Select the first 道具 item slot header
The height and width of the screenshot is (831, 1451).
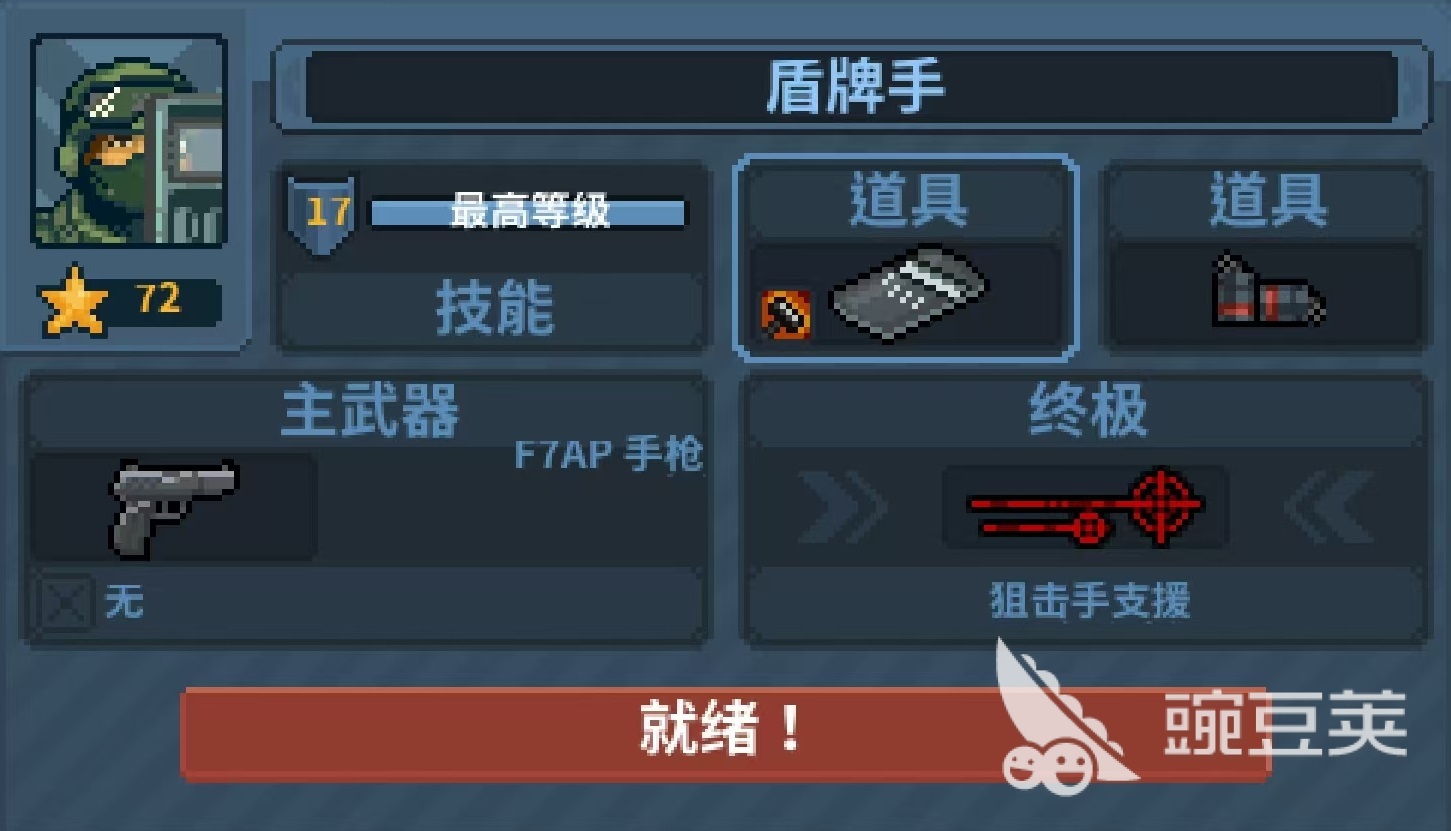[x=908, y=201]
